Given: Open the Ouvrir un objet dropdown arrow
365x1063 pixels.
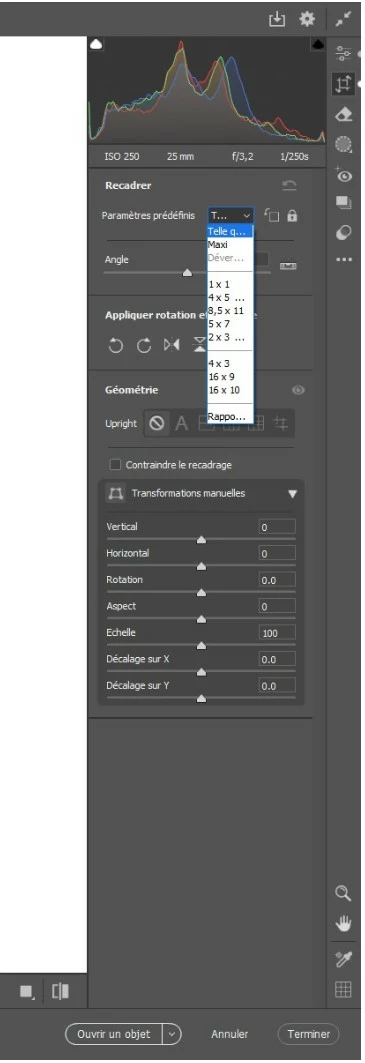Looking at the screenshot, I should [172, 1034].
